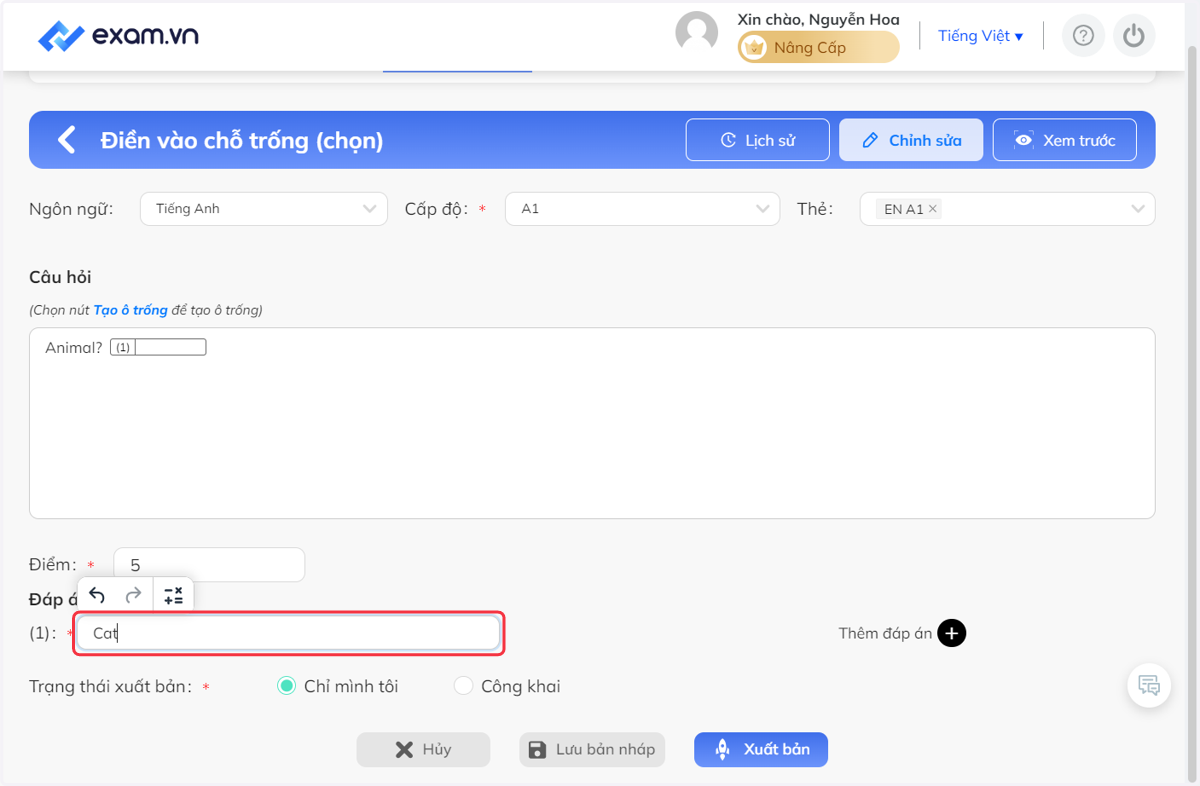The image size is (1200, 786).
Task: Click the Lưu bản nháp save draft button
Action: coord(593,750)
